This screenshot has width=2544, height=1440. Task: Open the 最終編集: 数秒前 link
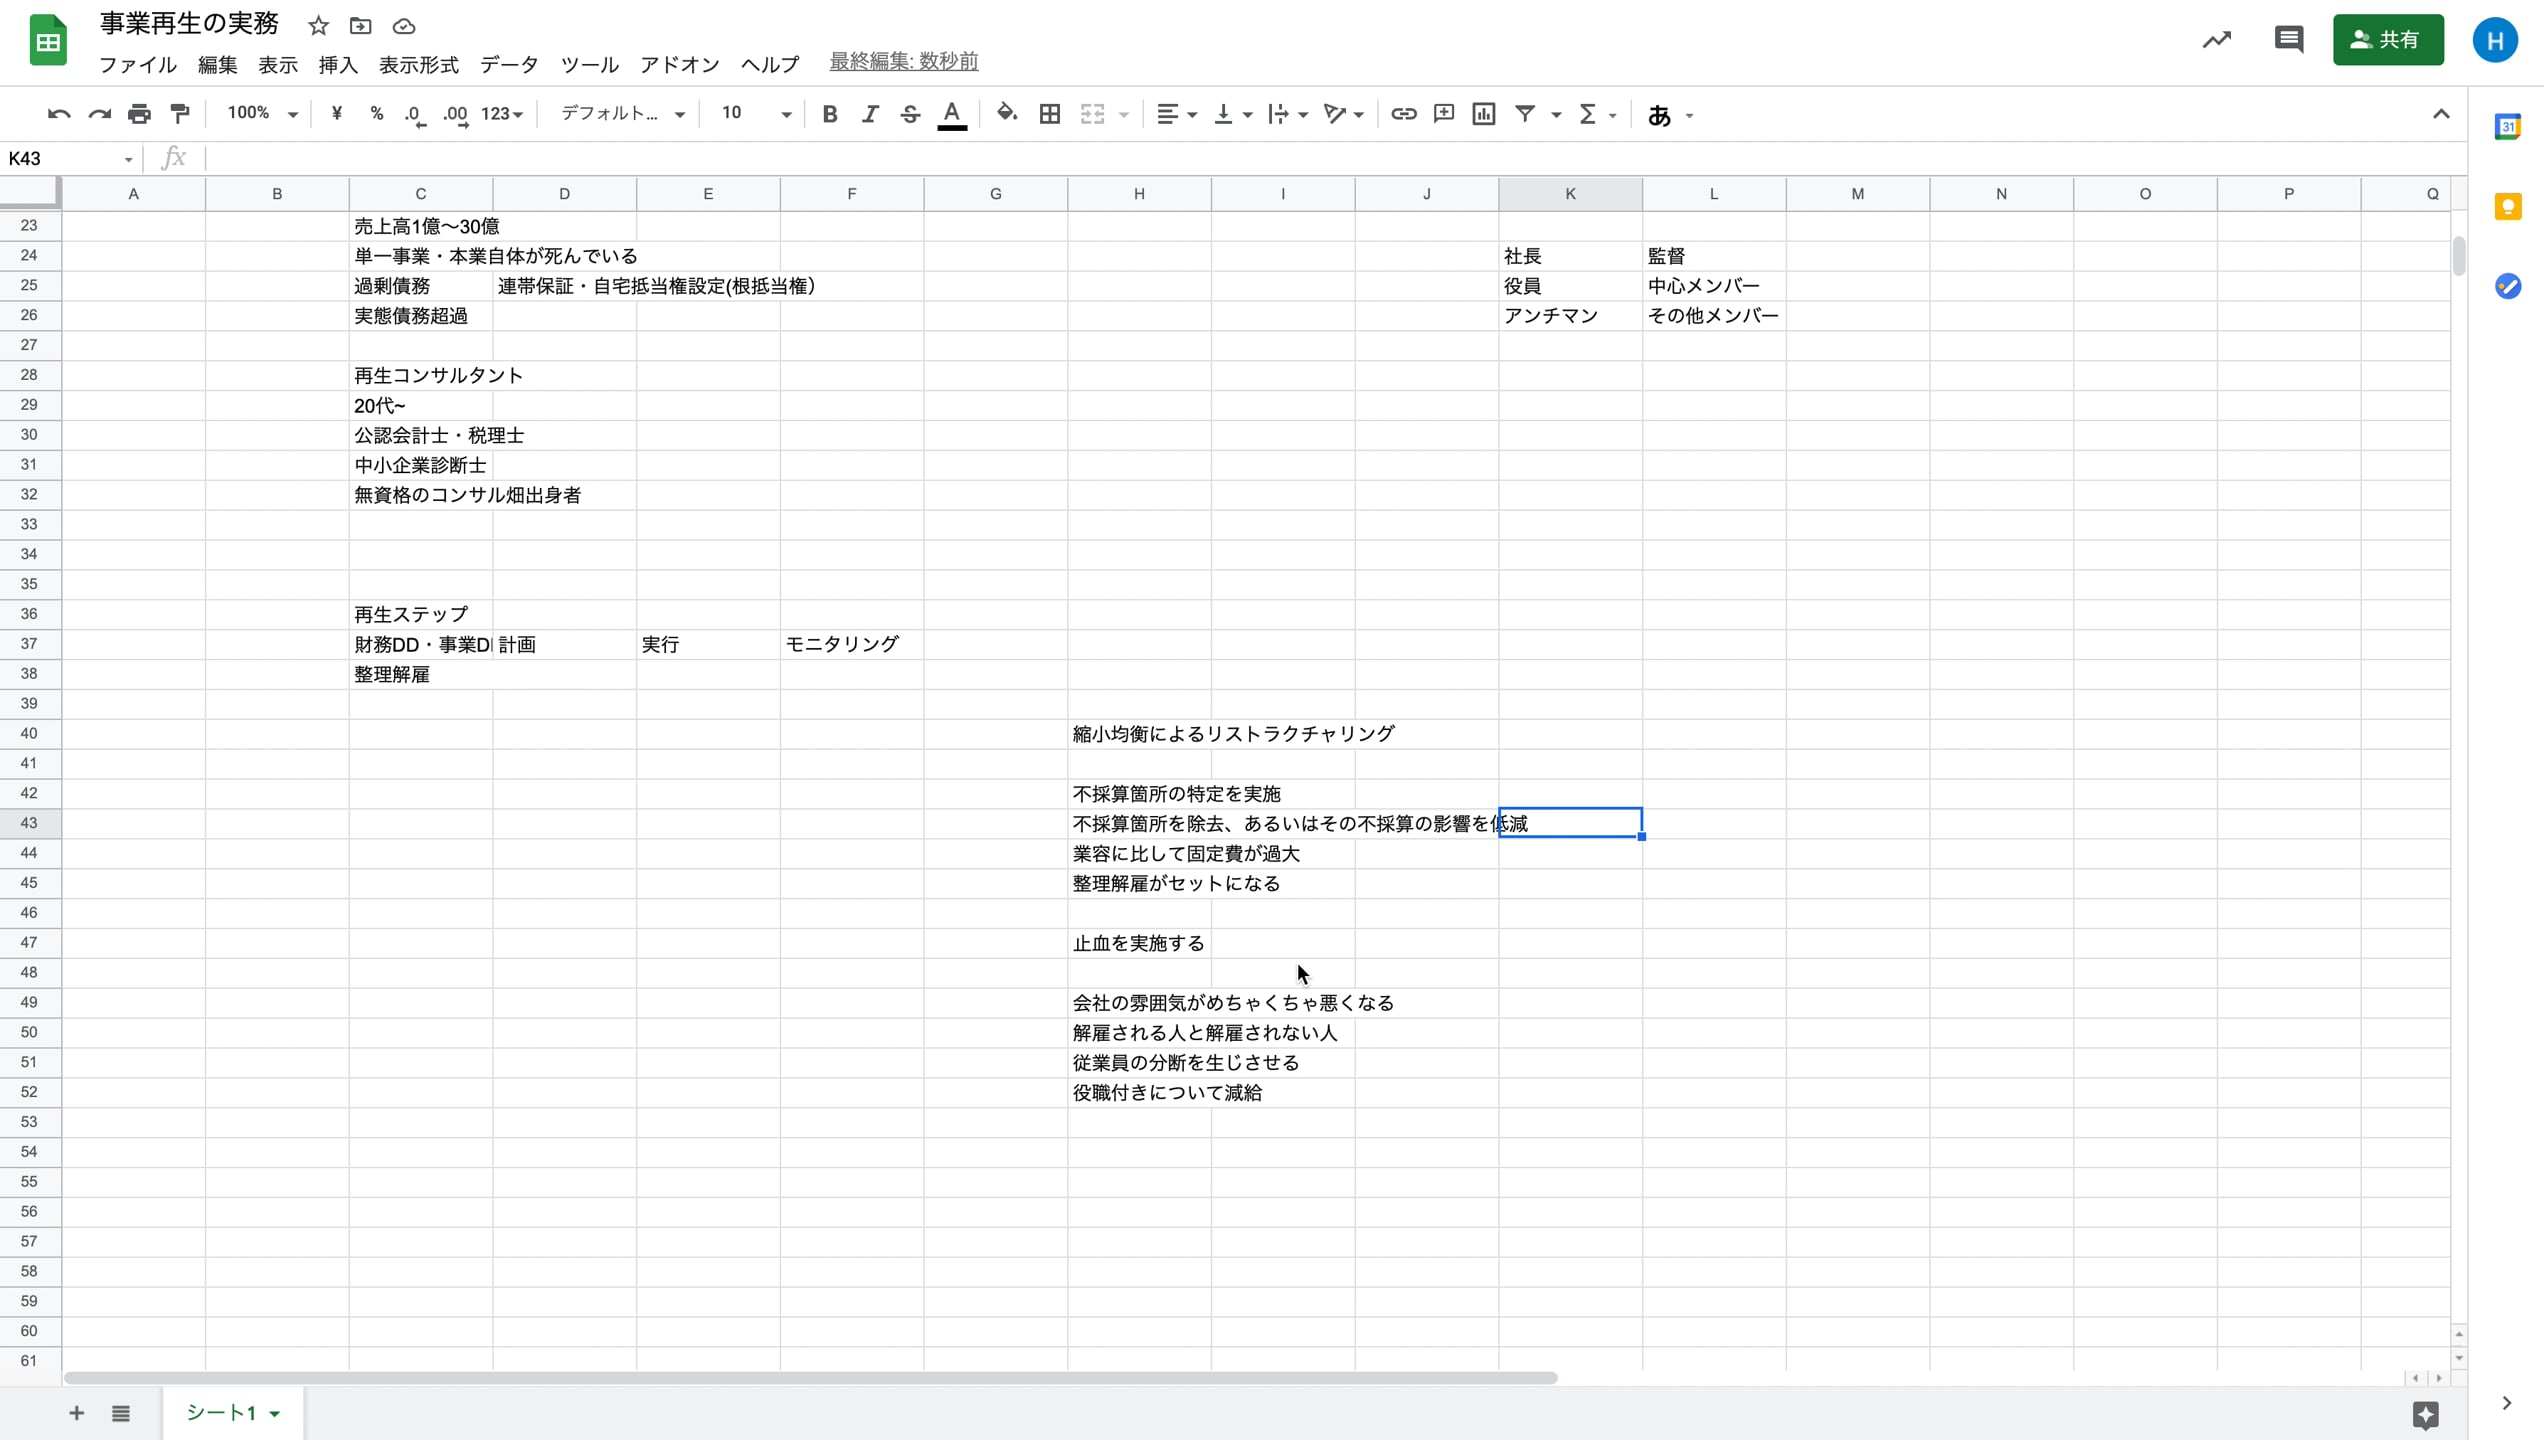point(903,62)
